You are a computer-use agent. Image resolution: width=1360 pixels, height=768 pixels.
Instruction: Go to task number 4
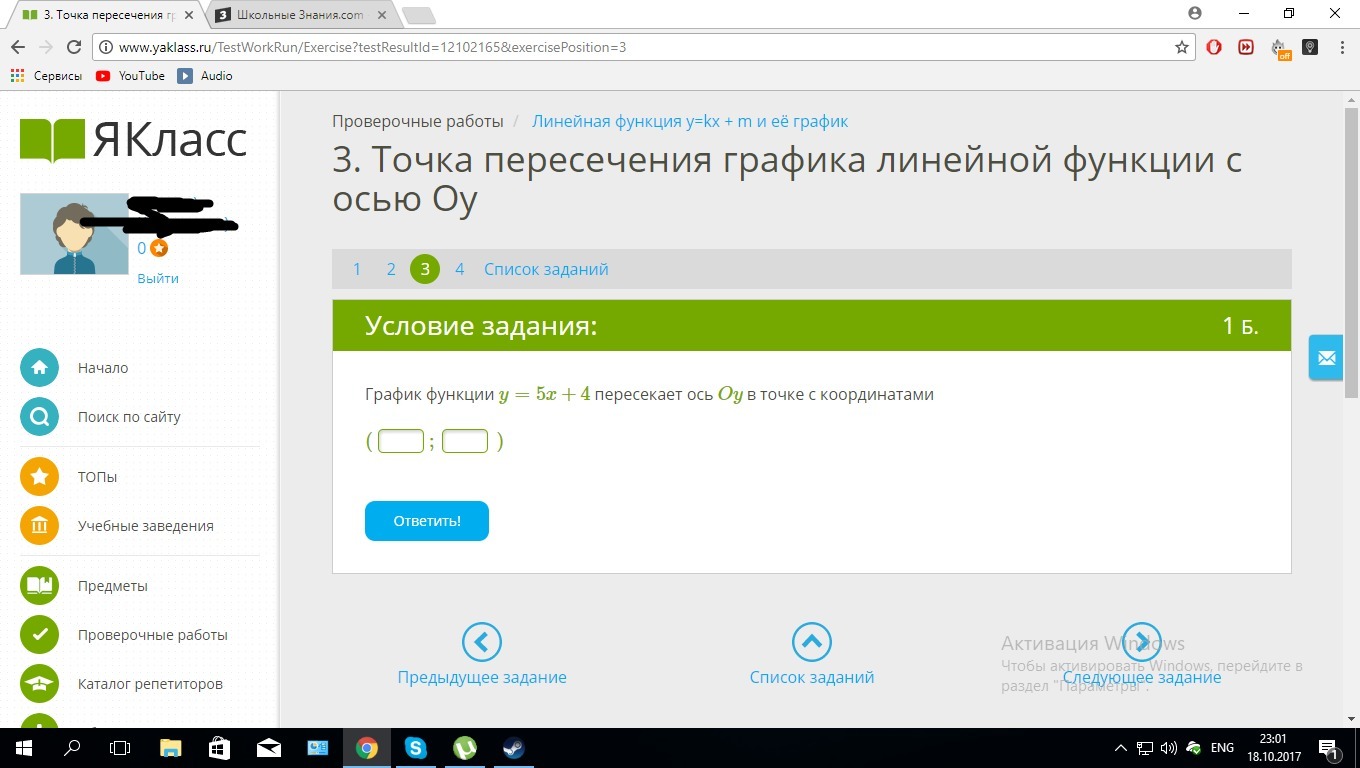(459, 269)
